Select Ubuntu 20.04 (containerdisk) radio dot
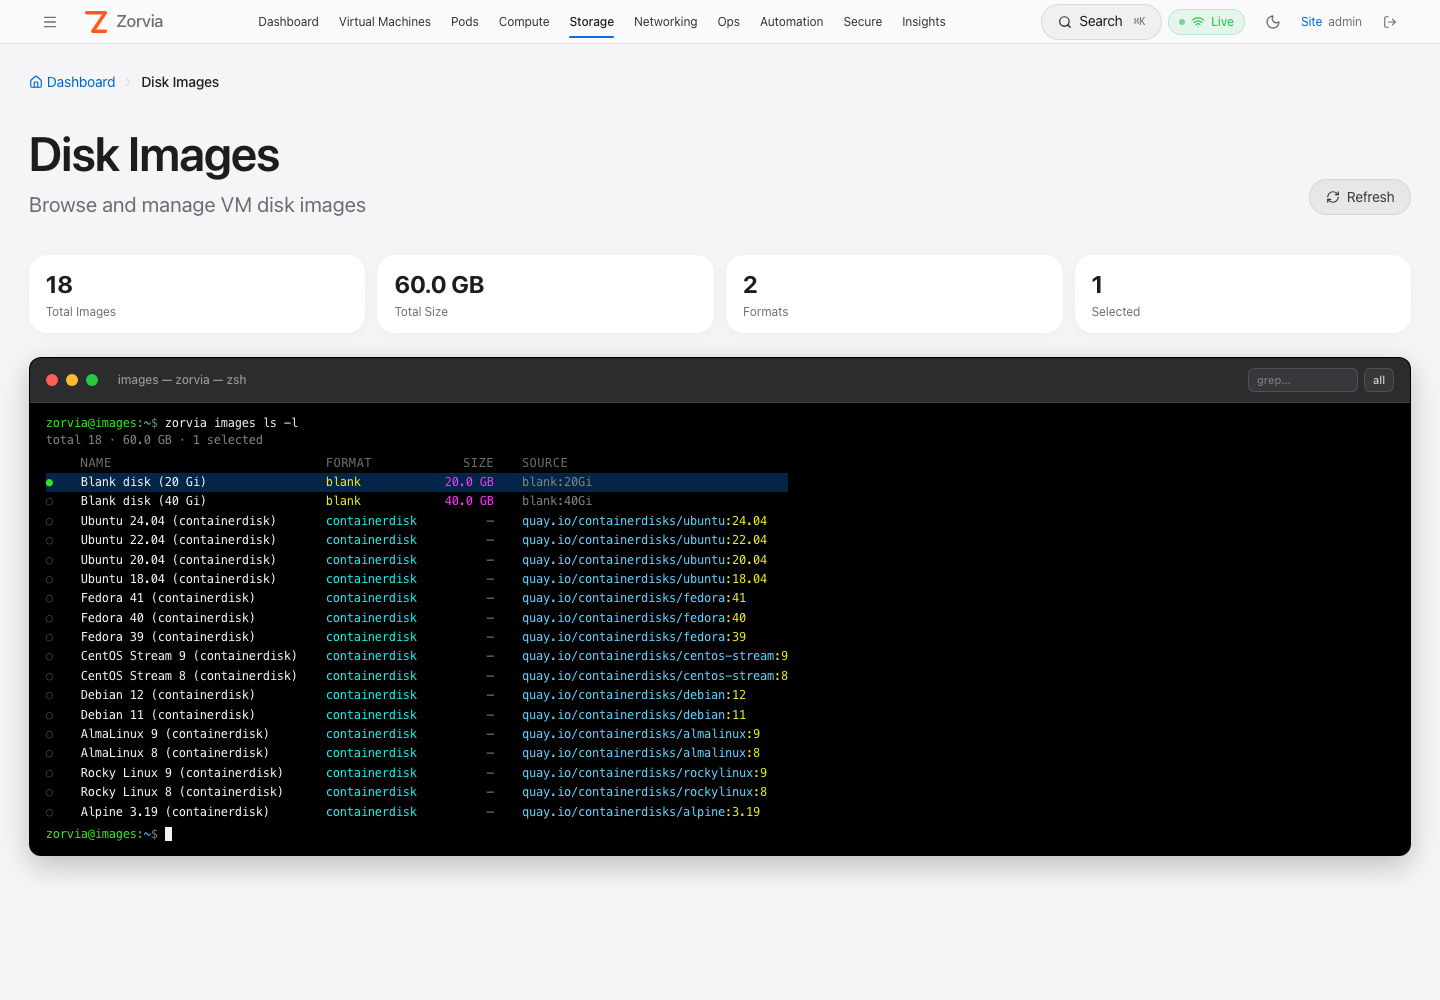1440x1000 pixels. click(50, 561)
